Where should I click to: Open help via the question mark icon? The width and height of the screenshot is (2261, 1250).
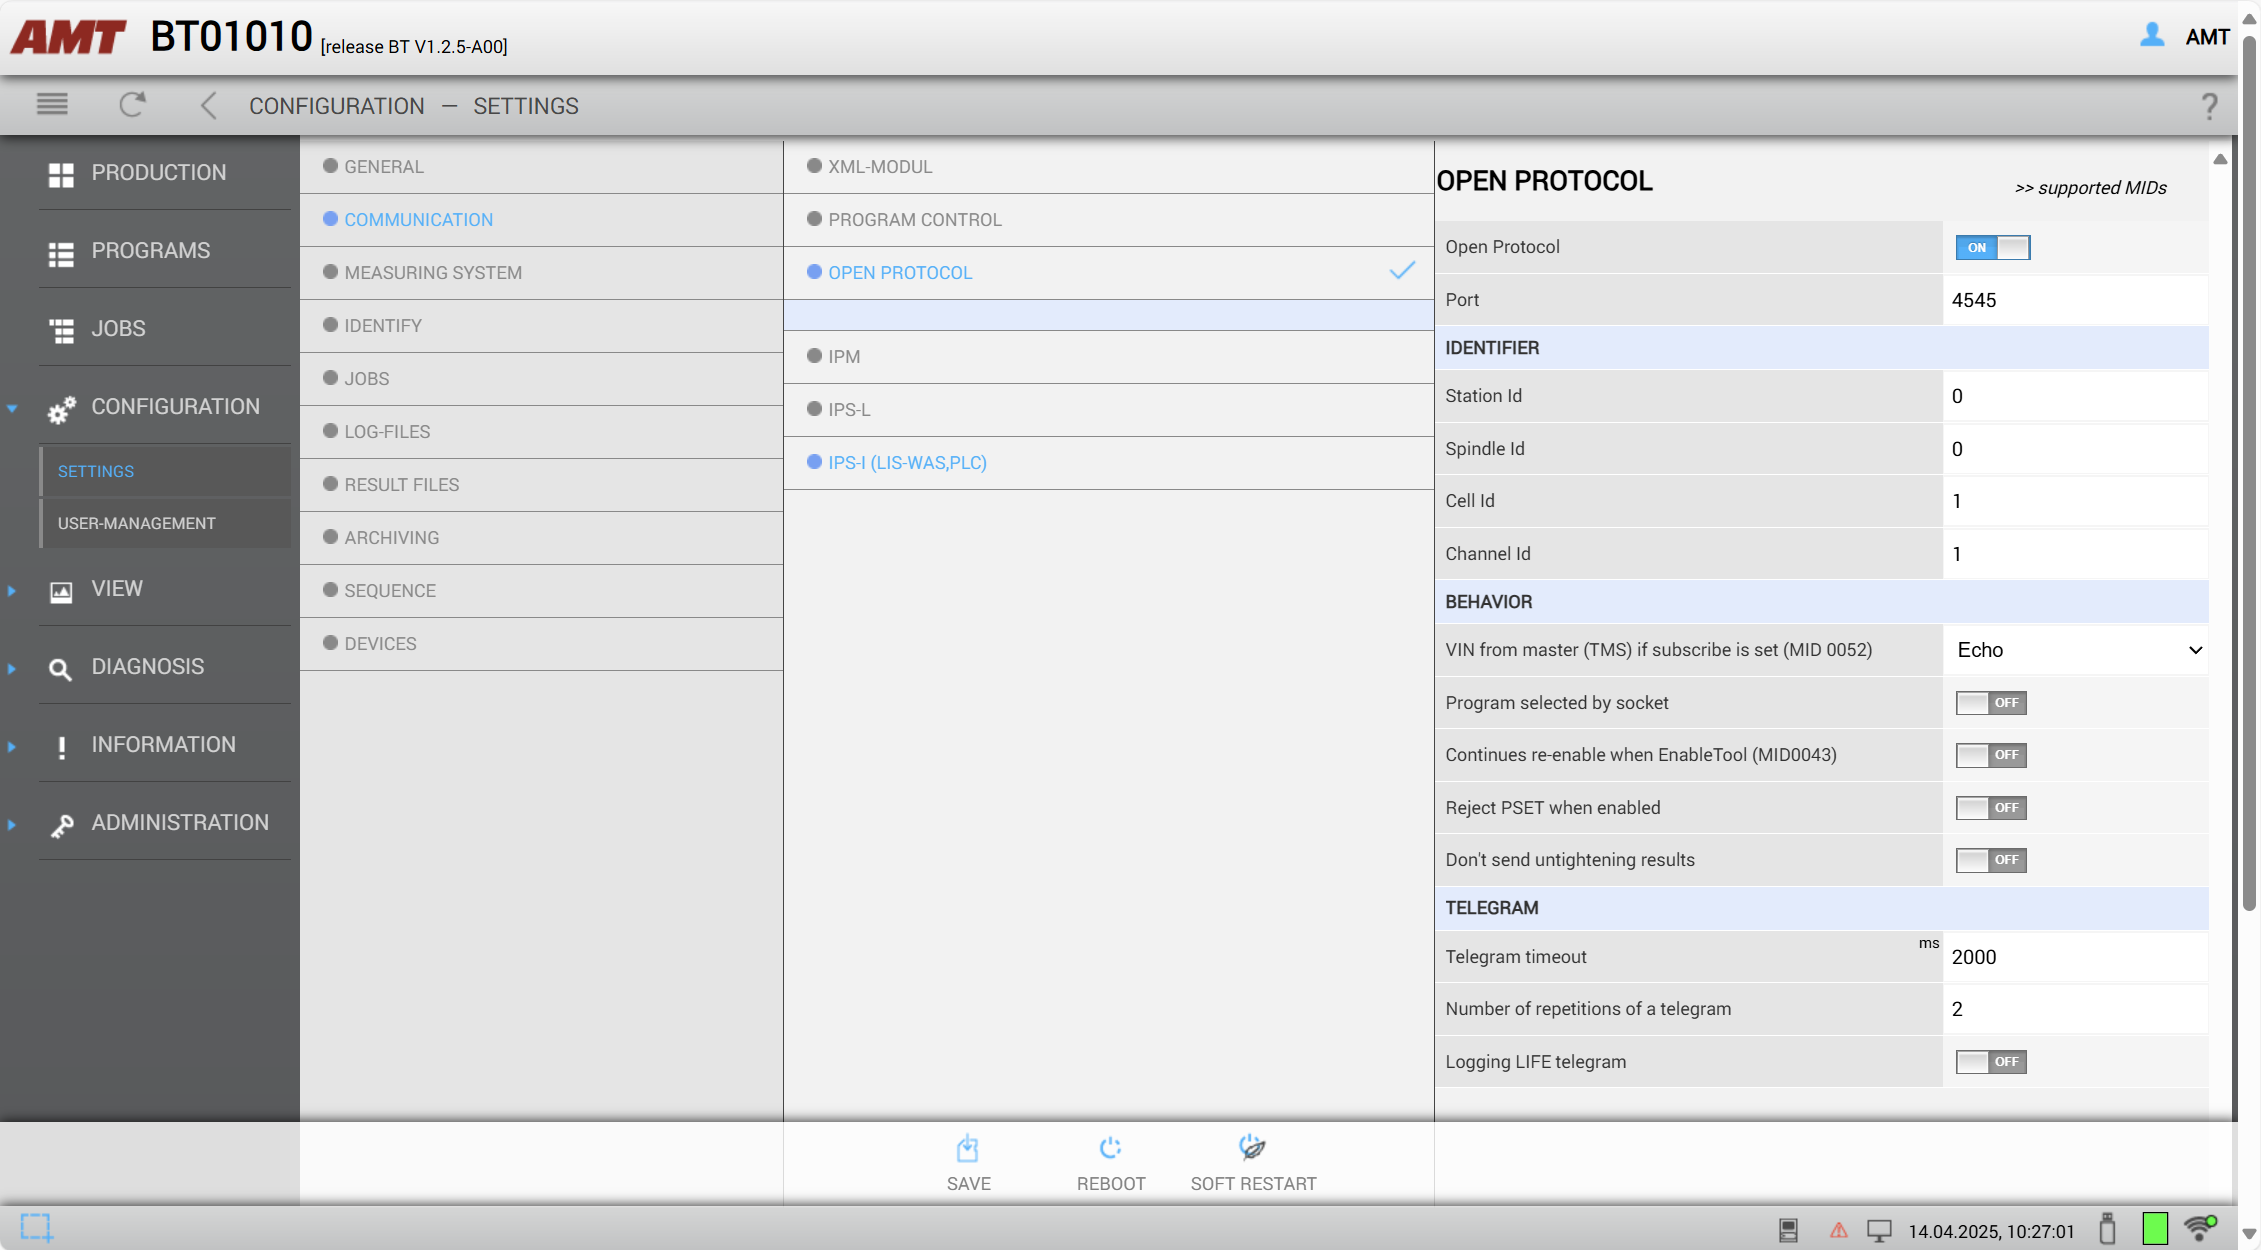2210,106
